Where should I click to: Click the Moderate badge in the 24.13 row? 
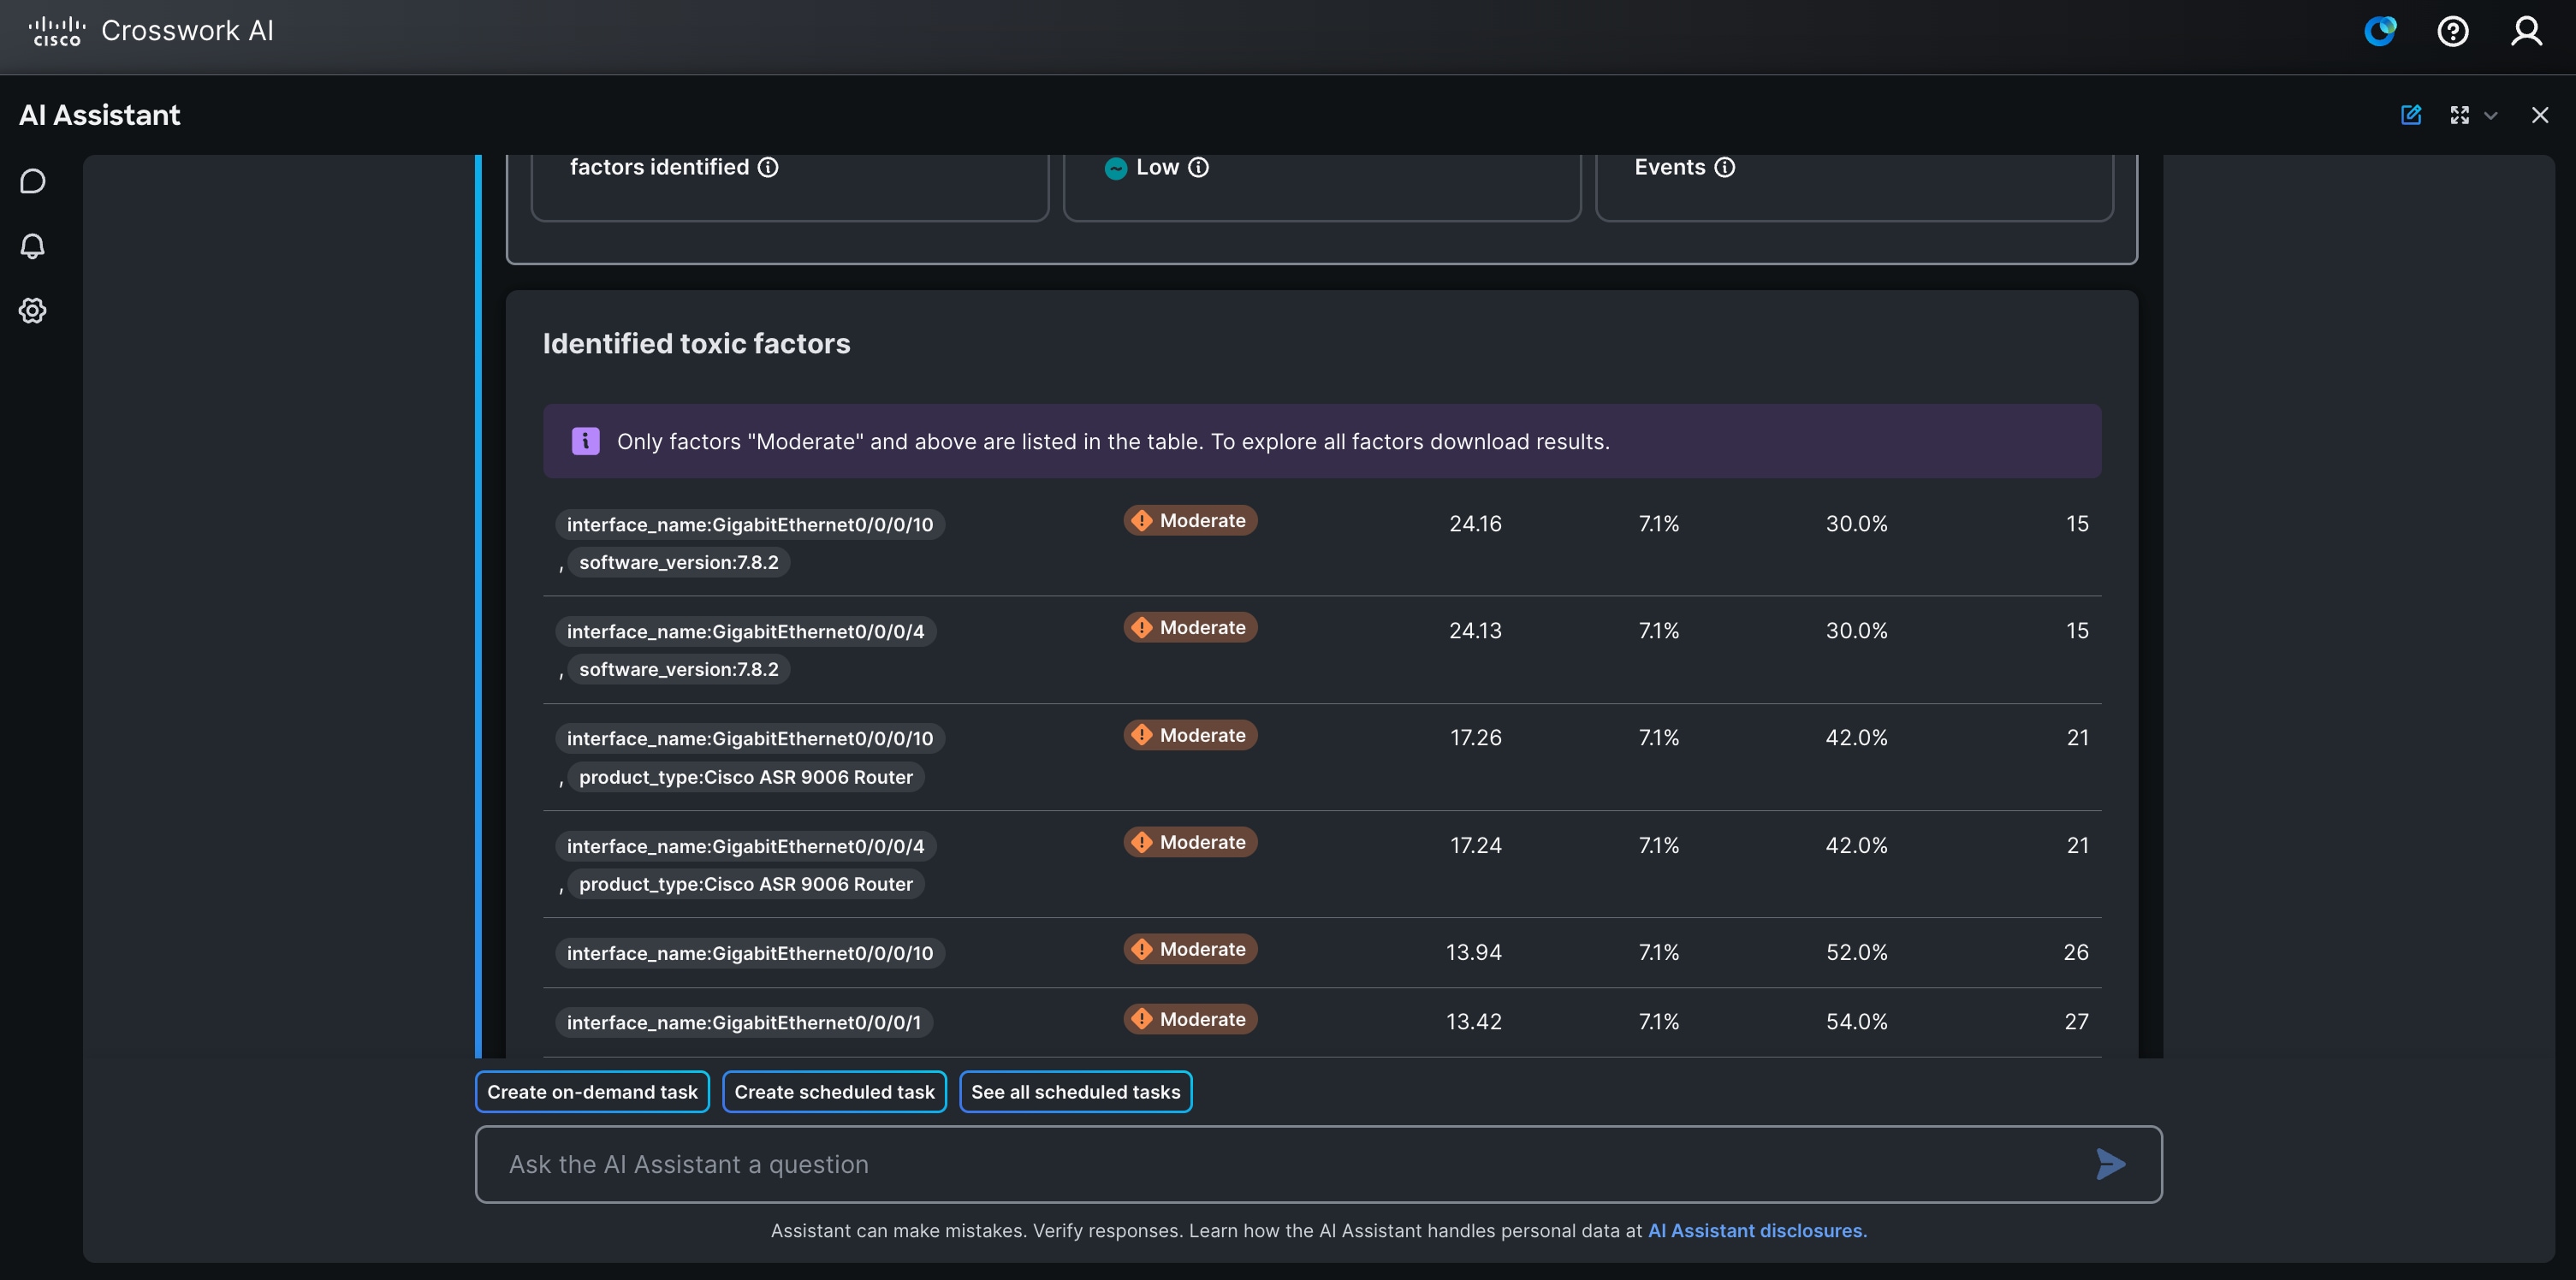click(x=1190, y=628)
